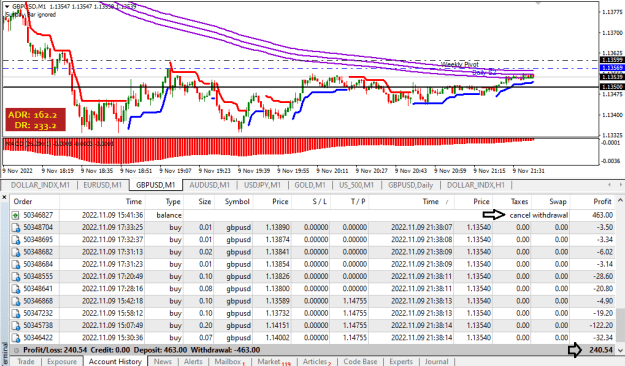Click the order icon for 50346422

coord(15,338)
